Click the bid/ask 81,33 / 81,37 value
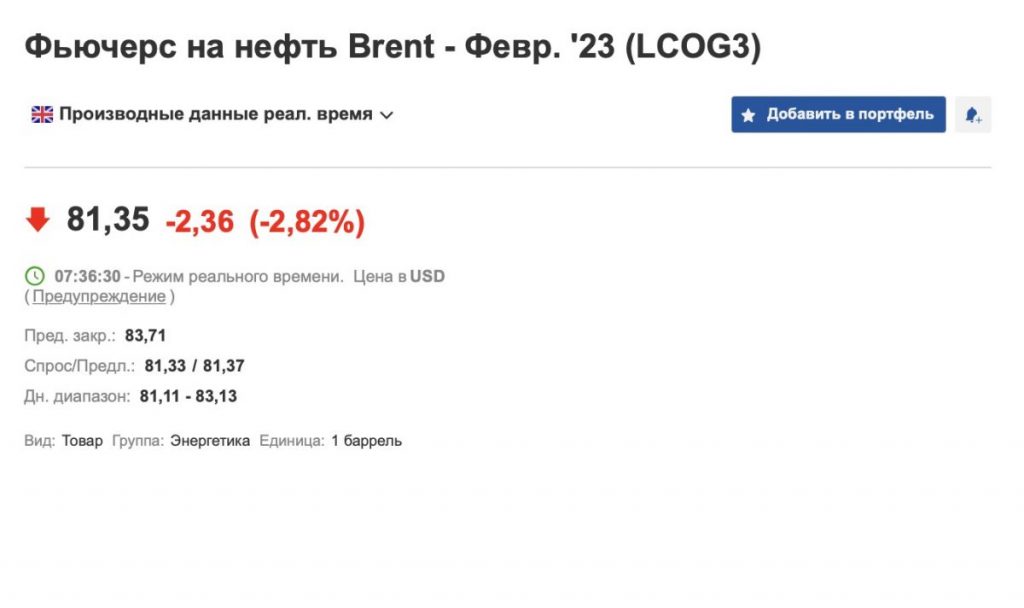 pos(195,366)
